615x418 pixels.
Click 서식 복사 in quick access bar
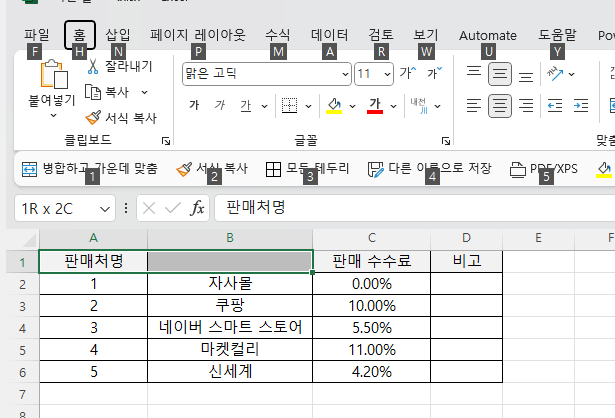[212, 169]
